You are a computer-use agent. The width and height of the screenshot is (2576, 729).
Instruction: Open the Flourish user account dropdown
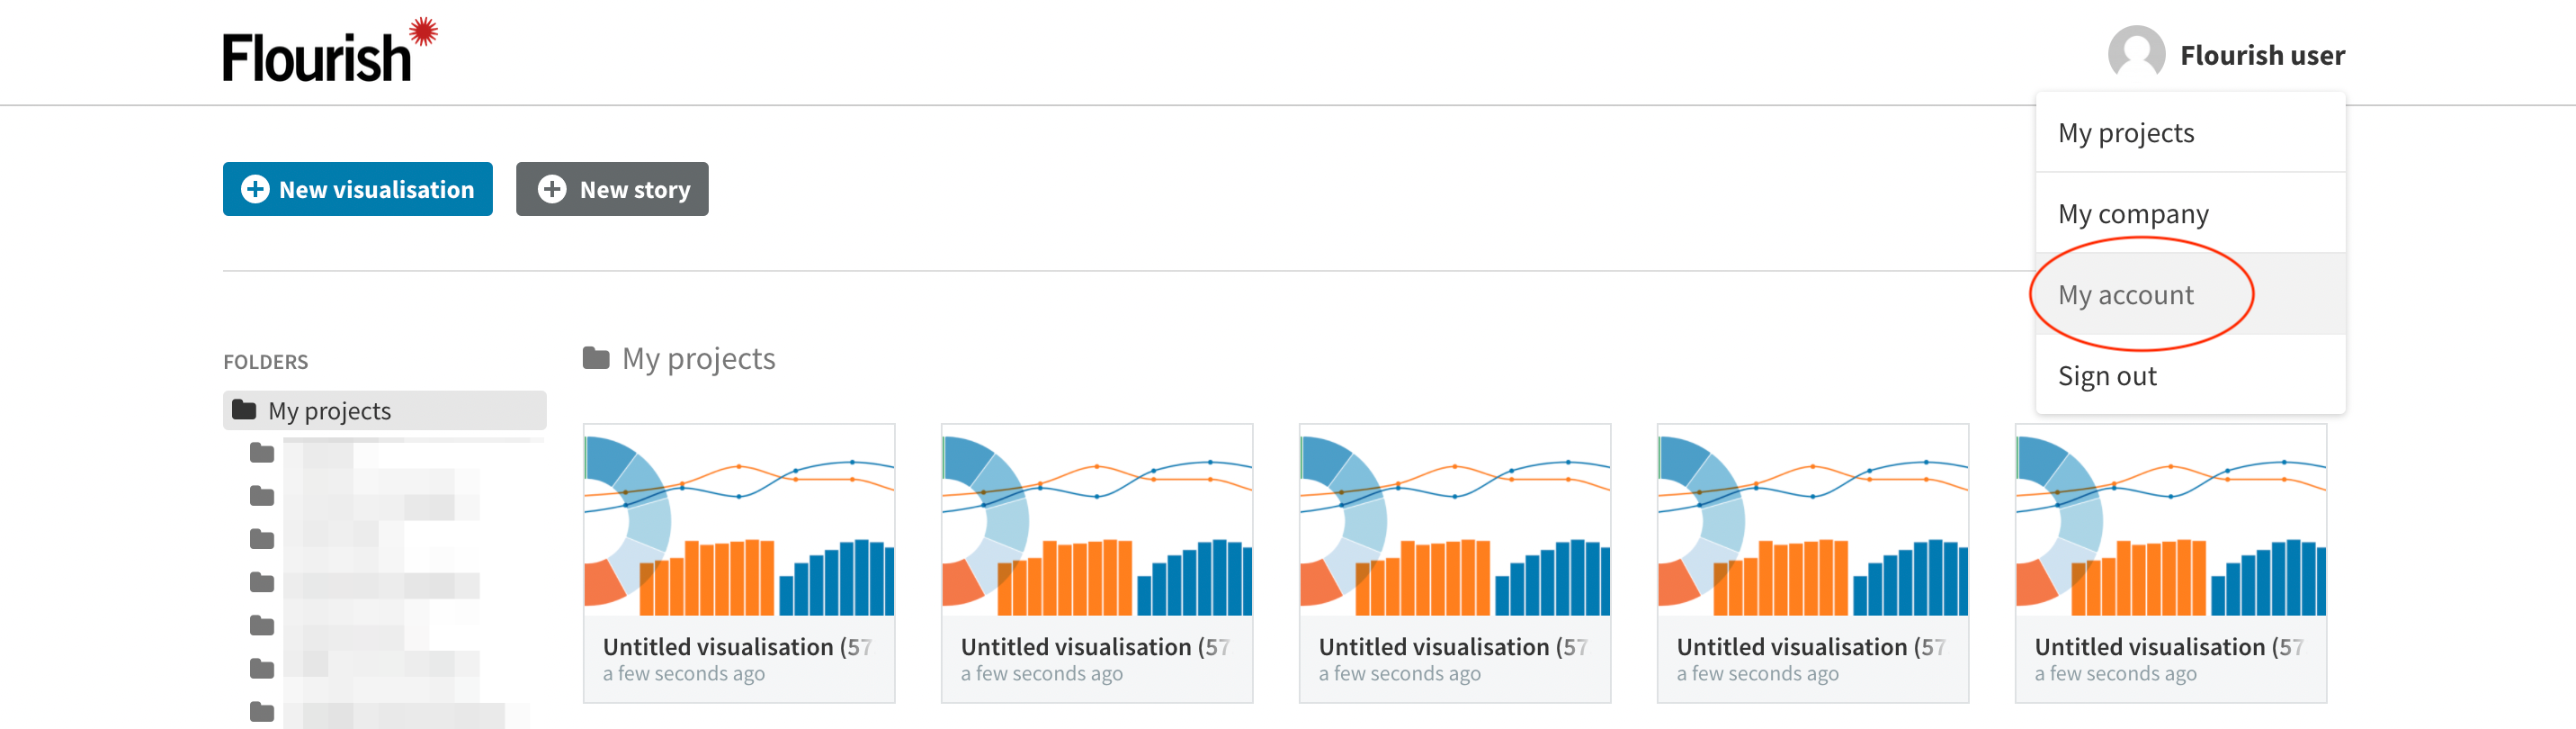[2226, 55]
